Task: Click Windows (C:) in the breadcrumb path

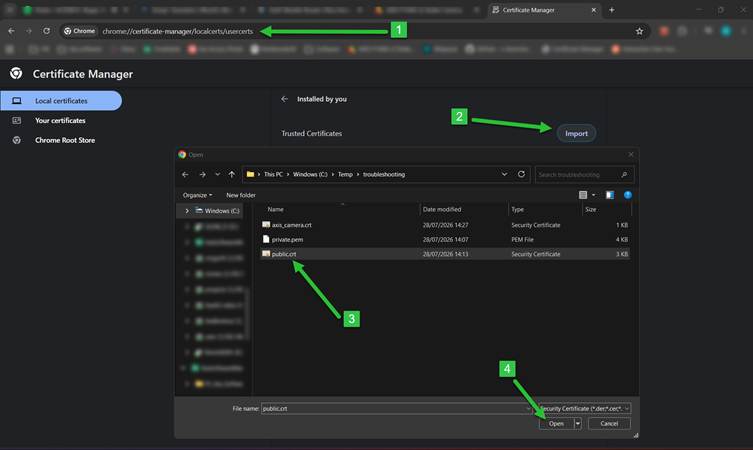Action: pos(310,174)
